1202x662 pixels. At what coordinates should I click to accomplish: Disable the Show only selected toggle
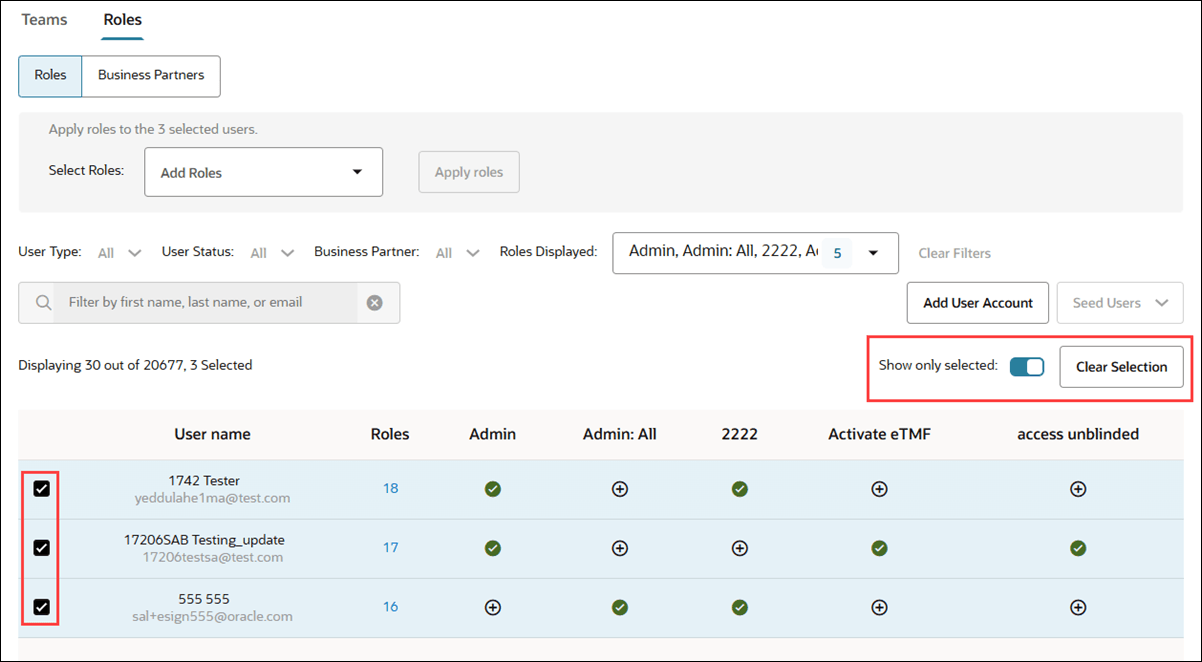tap(1026, 366)
